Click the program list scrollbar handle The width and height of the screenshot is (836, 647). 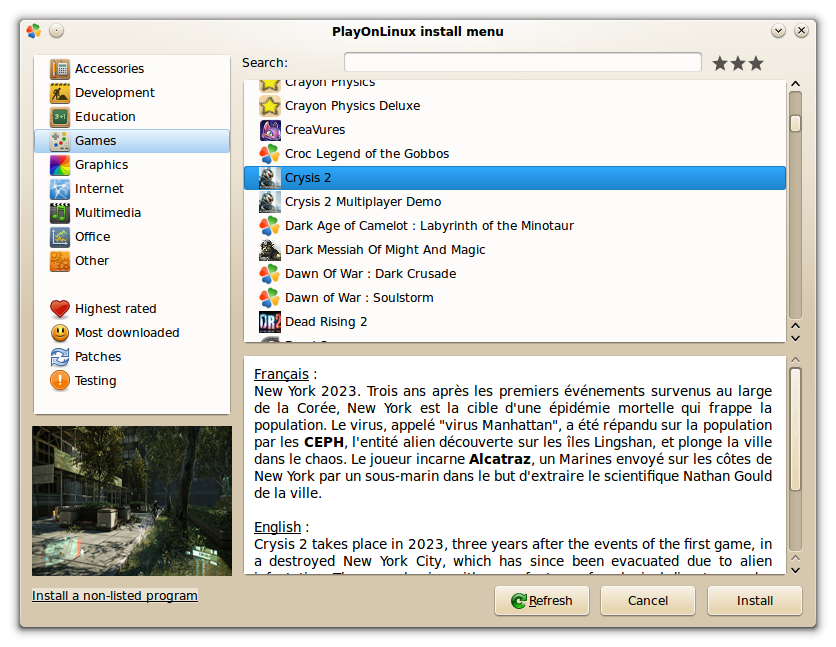tap(795, 123)
